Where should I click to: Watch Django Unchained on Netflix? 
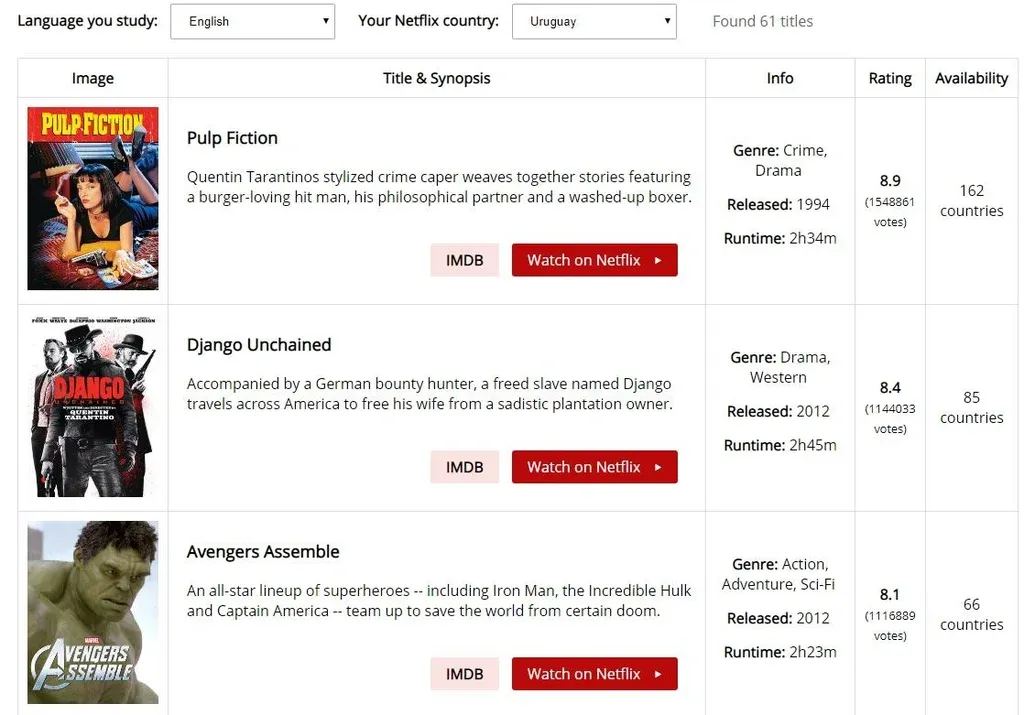tap(594, 467)
